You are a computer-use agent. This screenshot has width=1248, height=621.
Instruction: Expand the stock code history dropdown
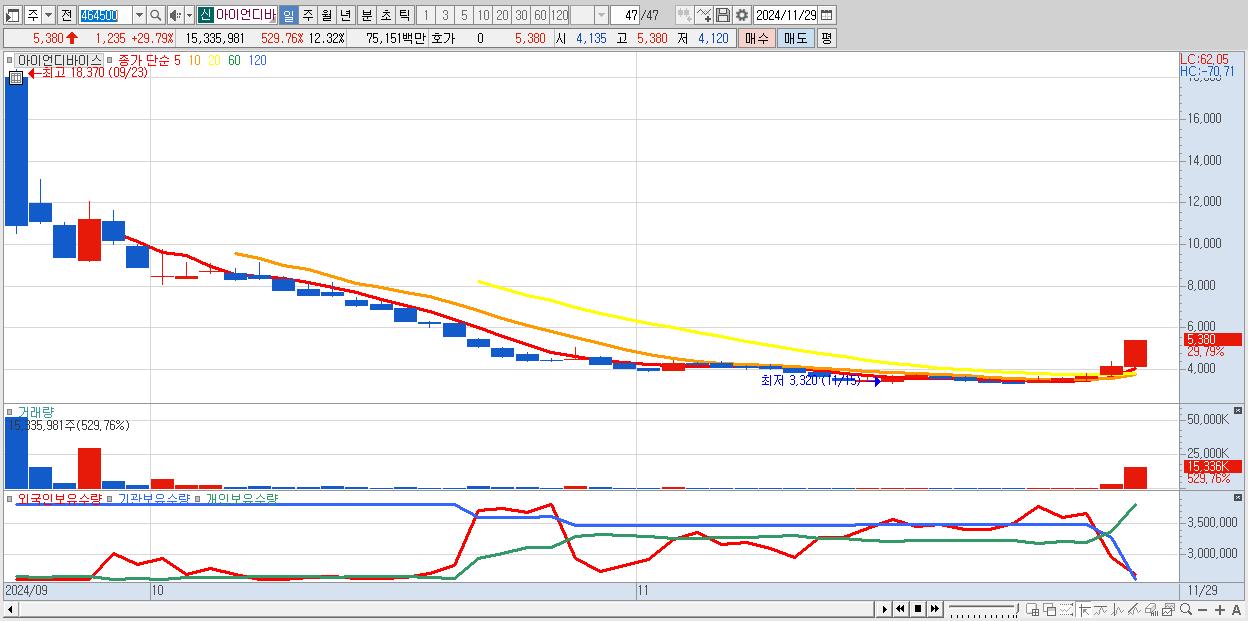tap(139, 15)
